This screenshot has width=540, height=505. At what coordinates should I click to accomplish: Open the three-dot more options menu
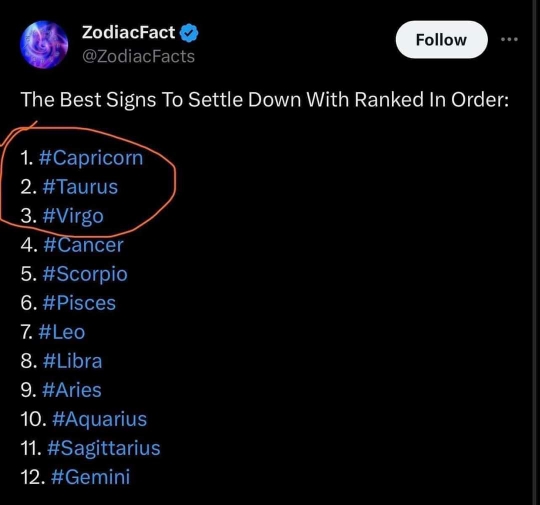tap(509, 40)
